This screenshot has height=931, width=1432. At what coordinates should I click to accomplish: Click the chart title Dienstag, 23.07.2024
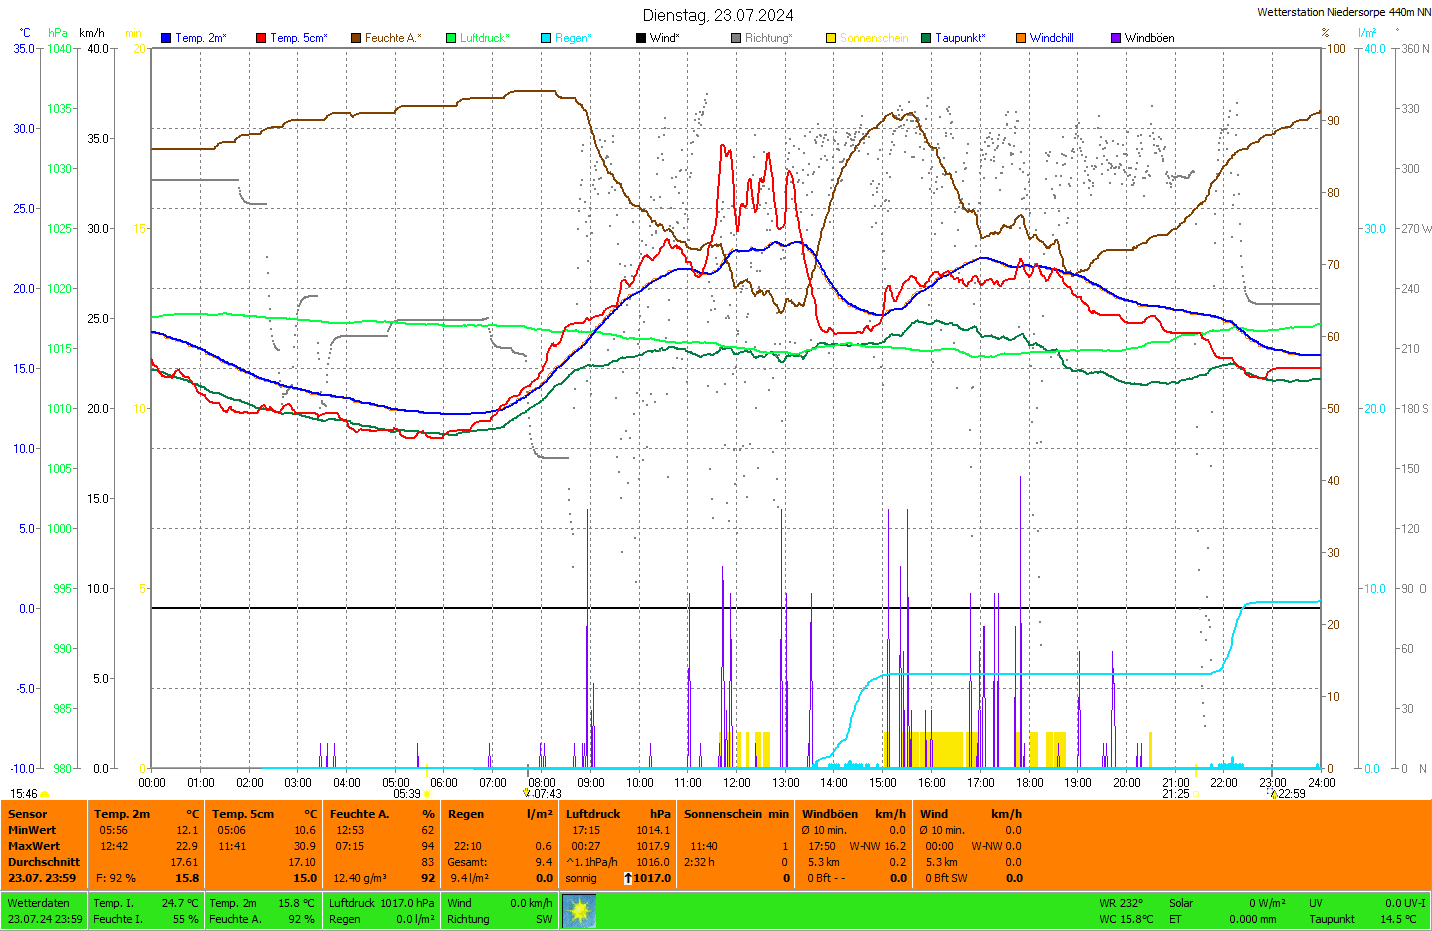(718, 15)
